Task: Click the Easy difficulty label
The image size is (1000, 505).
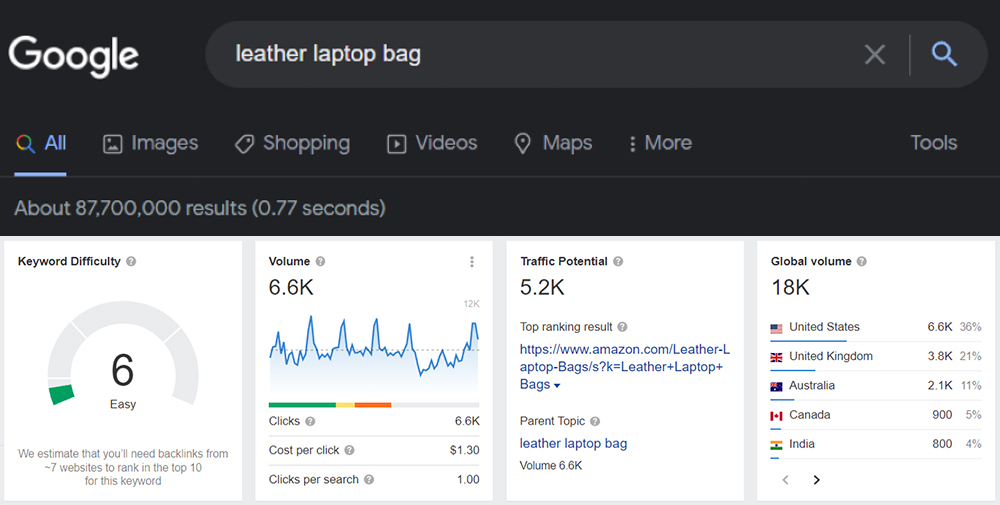Action: coord(122,404)
